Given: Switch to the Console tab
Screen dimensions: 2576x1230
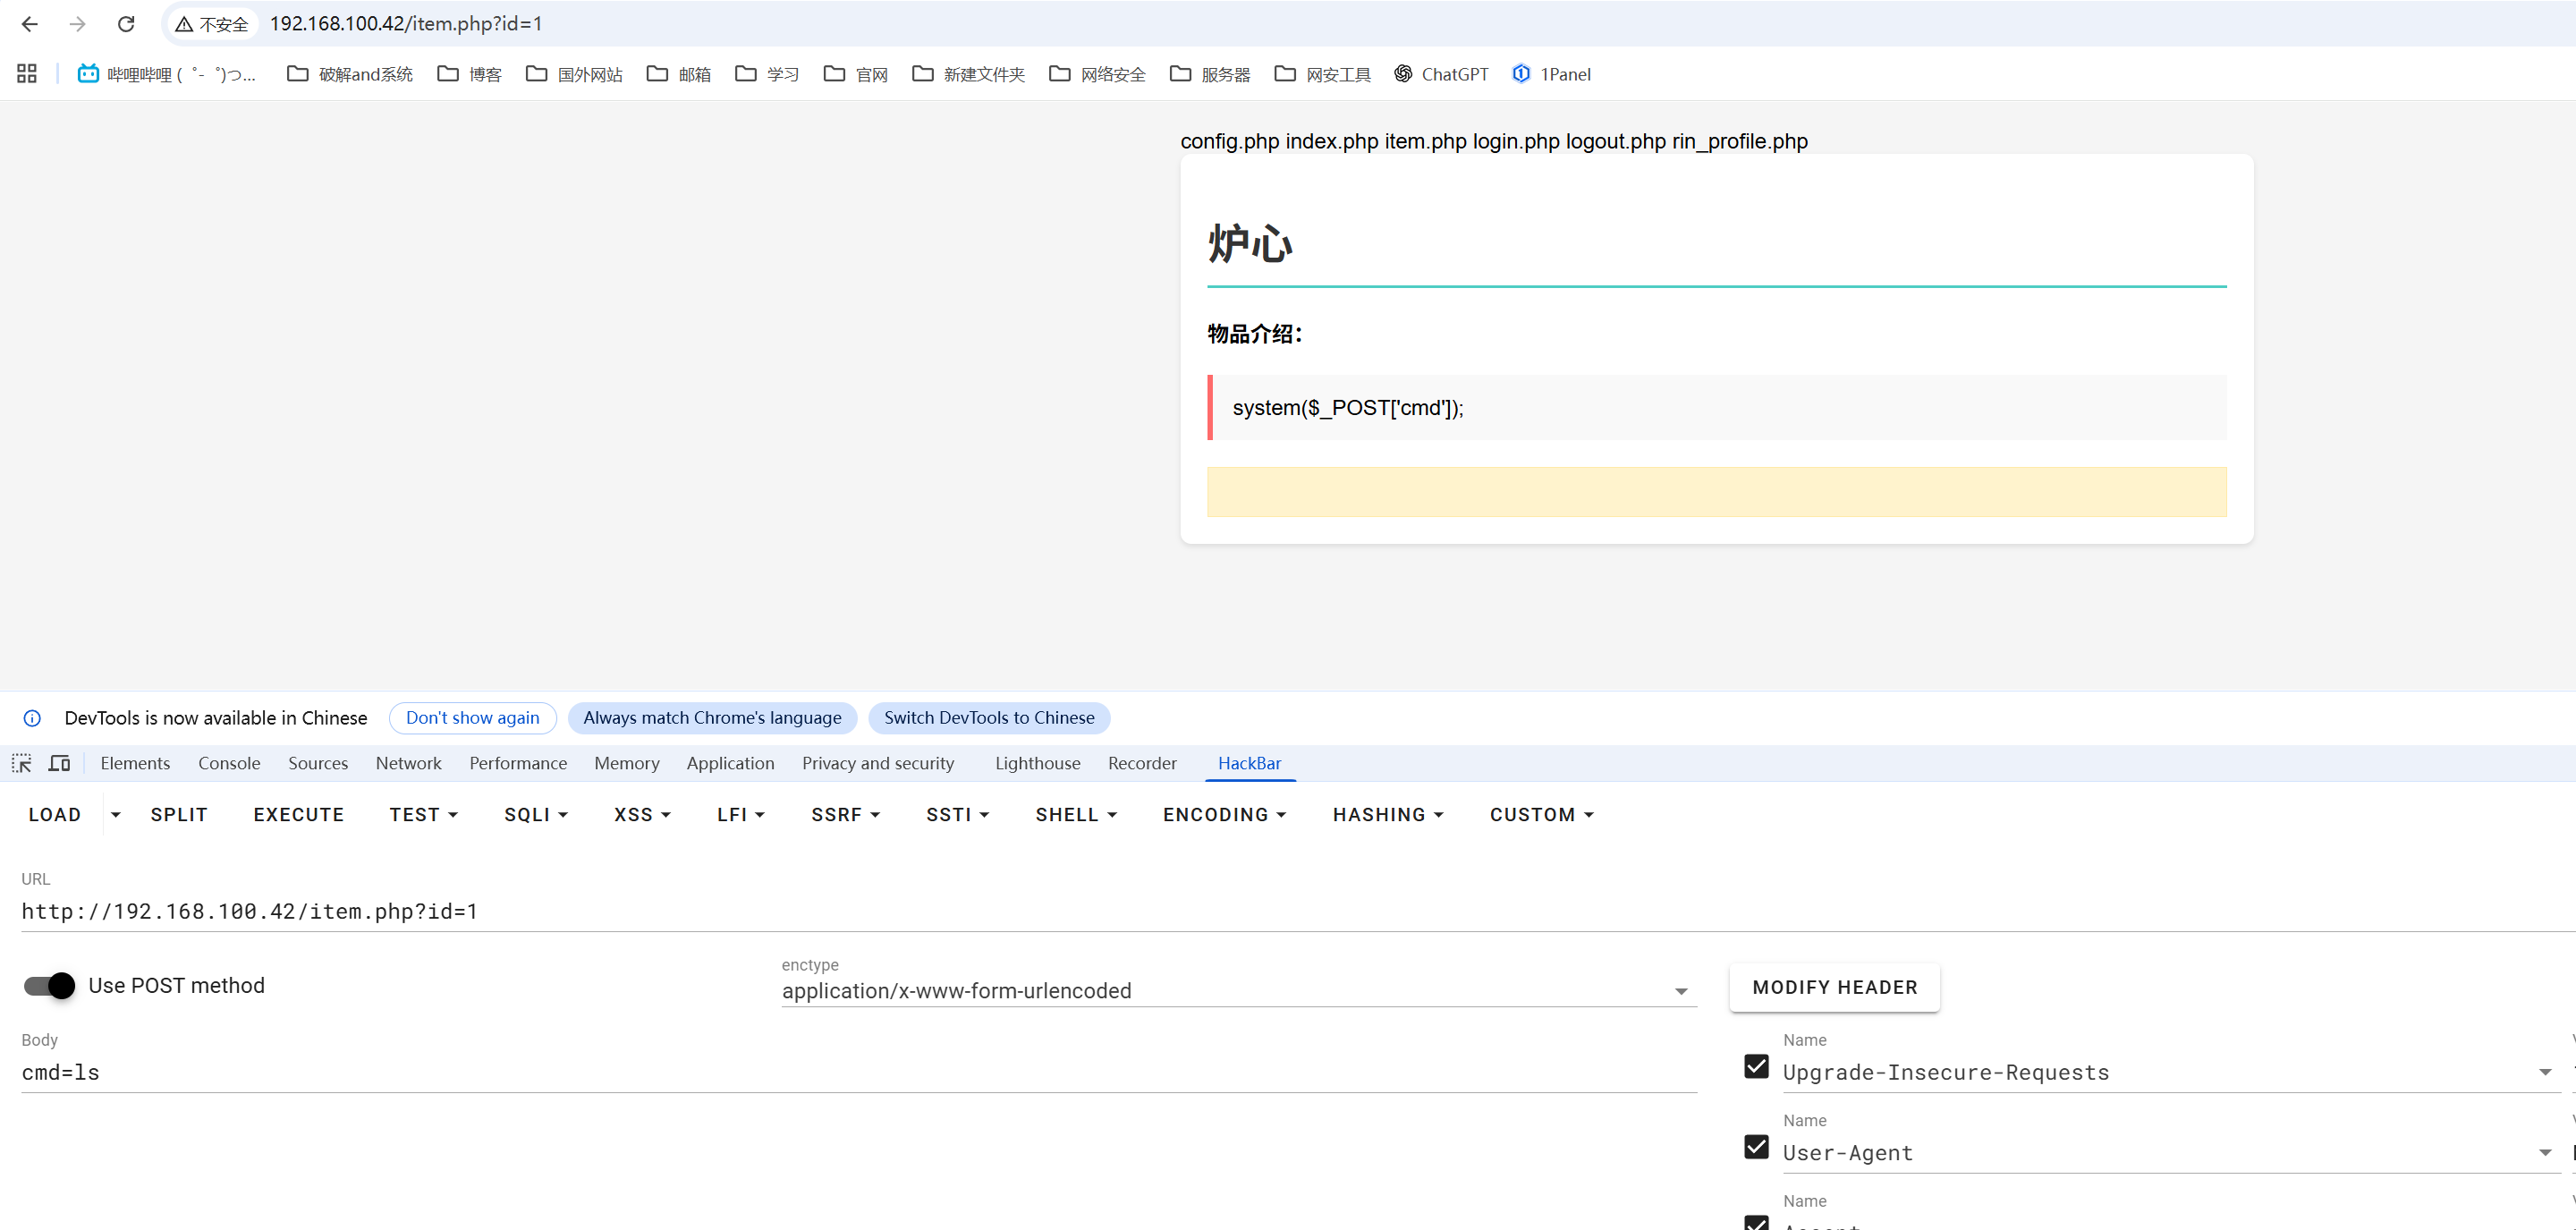Looking at the screenshot, I should [229, 763].
